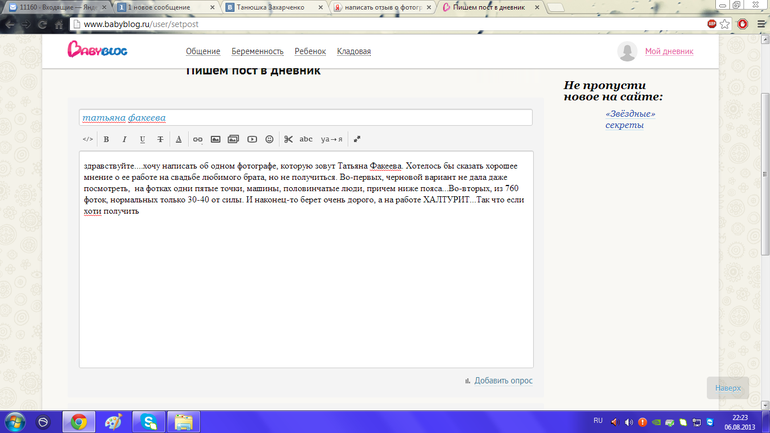Apply bold formatting in editor
This screenshot has height=433, width=770.
[107, 139]
